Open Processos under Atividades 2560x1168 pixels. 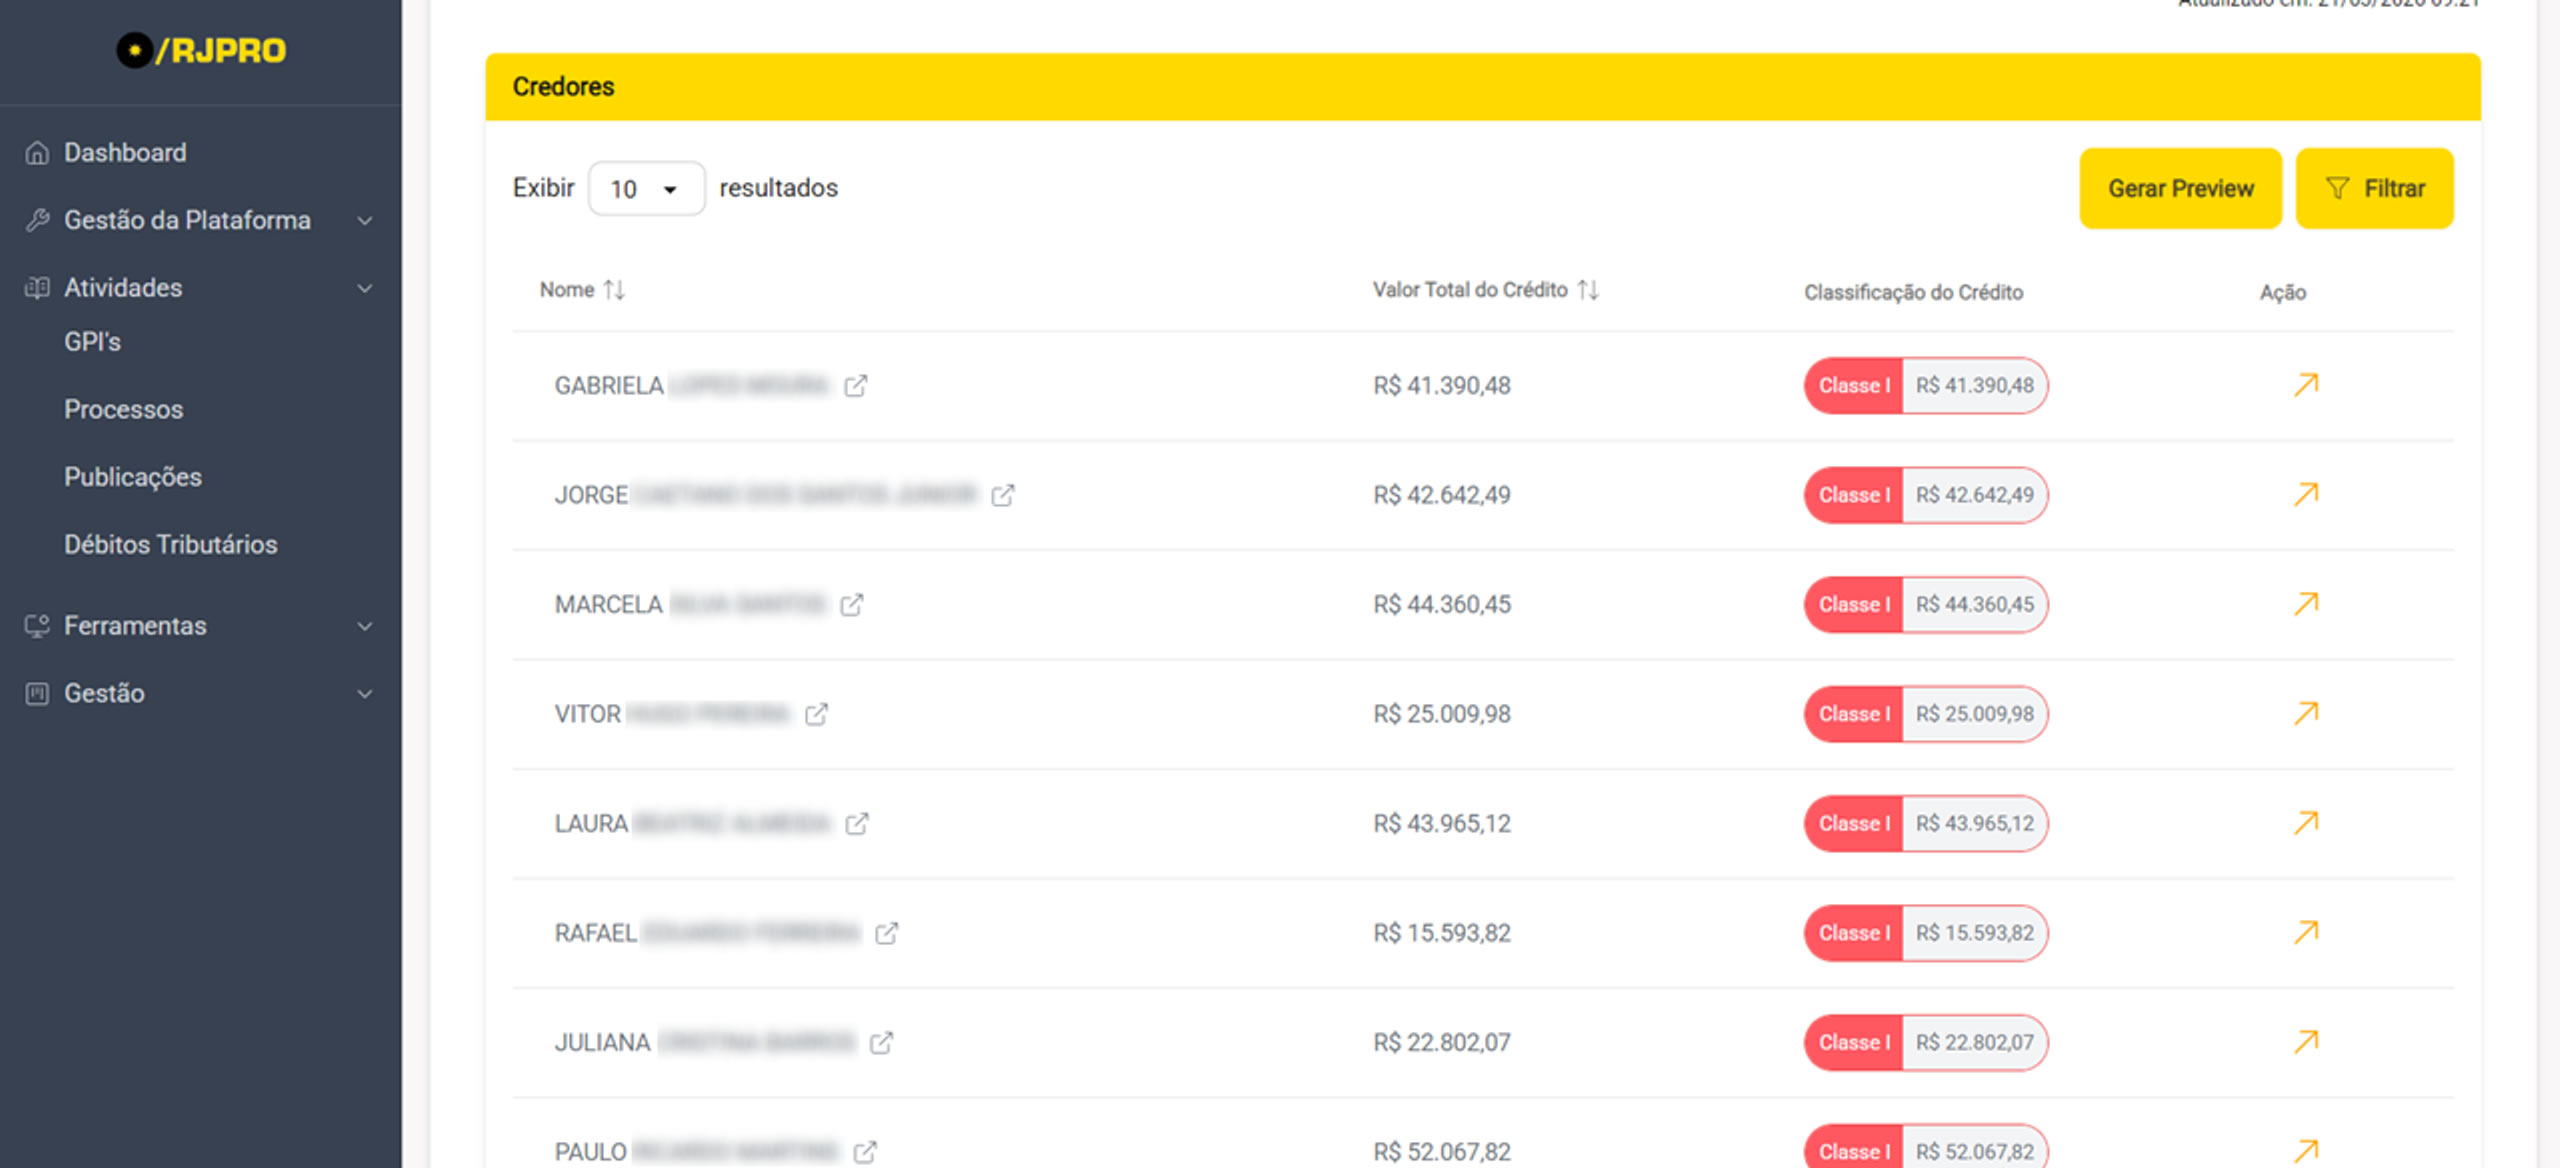click(123, 410)
